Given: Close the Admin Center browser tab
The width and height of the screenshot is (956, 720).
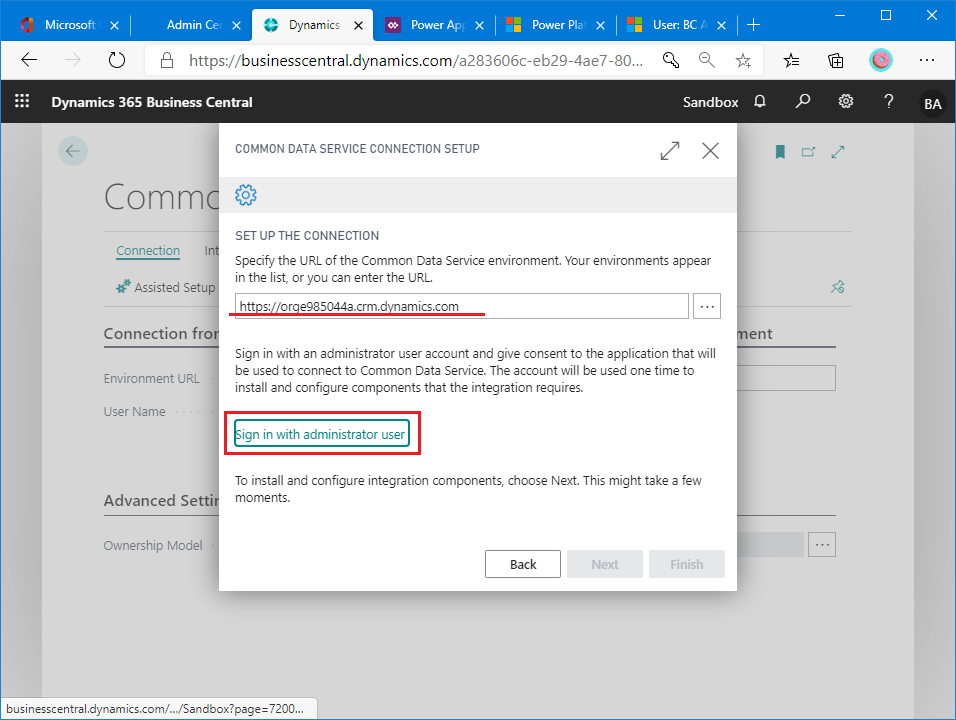Looking at the screenshot, I should [237, 26].
